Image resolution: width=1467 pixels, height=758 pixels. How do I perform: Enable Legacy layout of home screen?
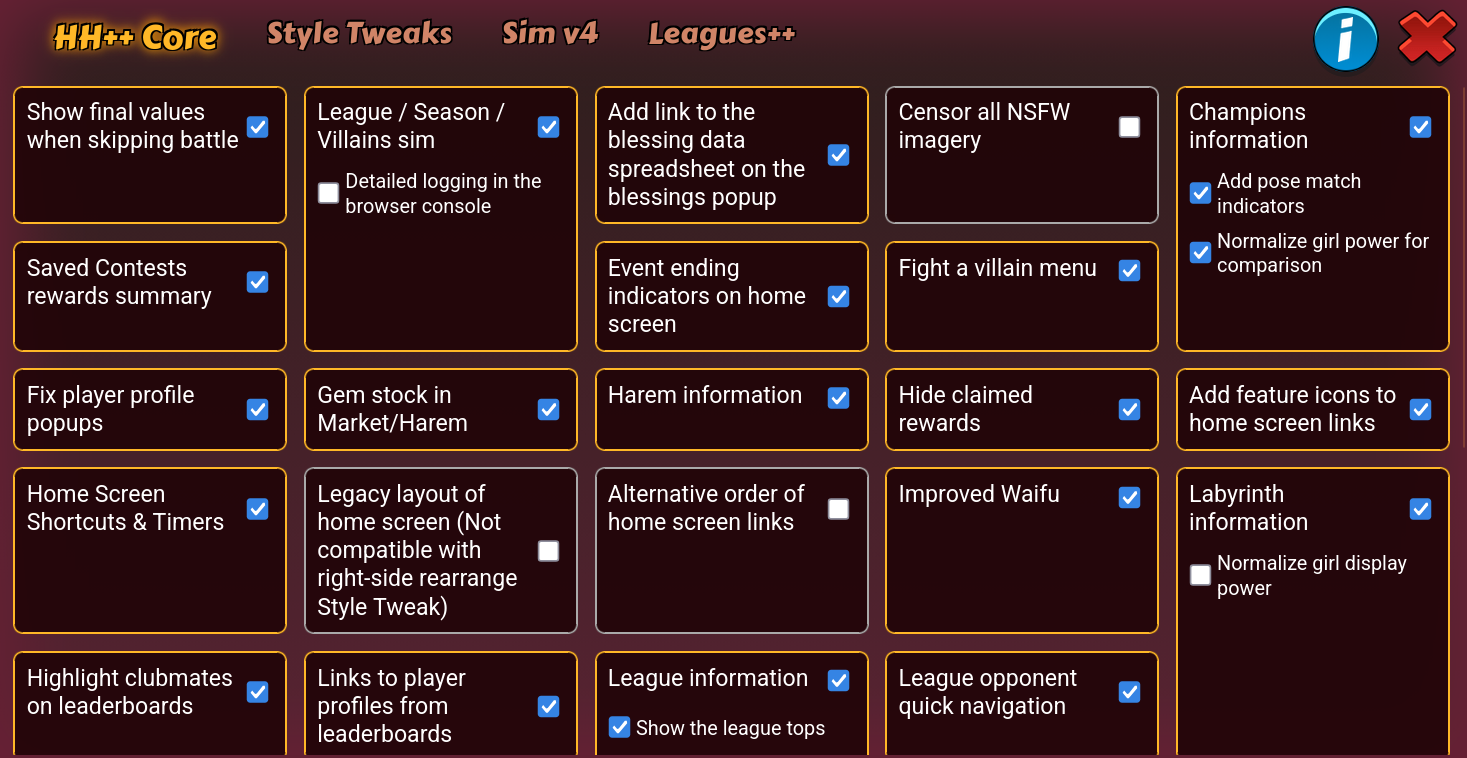tap(548, 551)
